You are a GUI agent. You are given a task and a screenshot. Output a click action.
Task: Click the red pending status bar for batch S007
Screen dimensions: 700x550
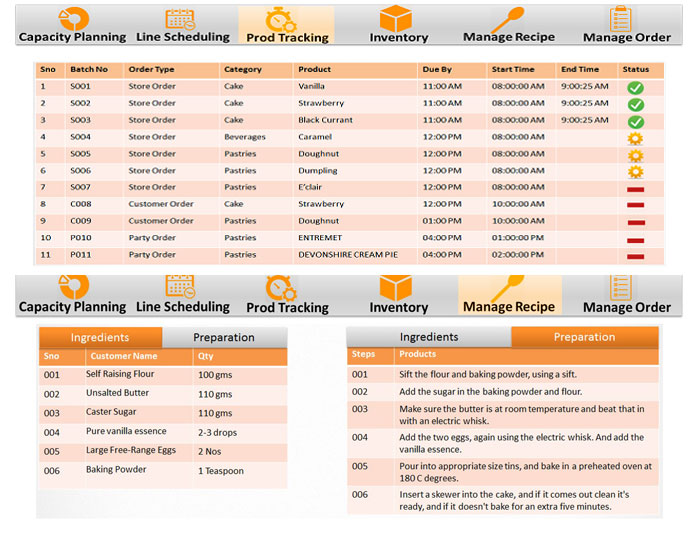pyautogui.click(x=636, y=190)
